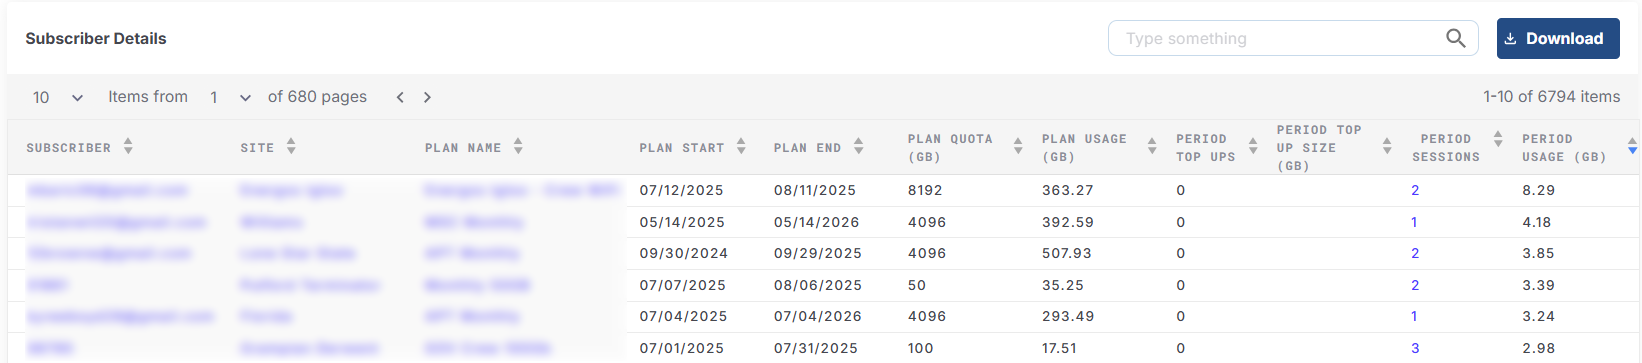Open sessions link valued 3 in last row
This screenshot has height=363, width=1642.
[1415, 348]
